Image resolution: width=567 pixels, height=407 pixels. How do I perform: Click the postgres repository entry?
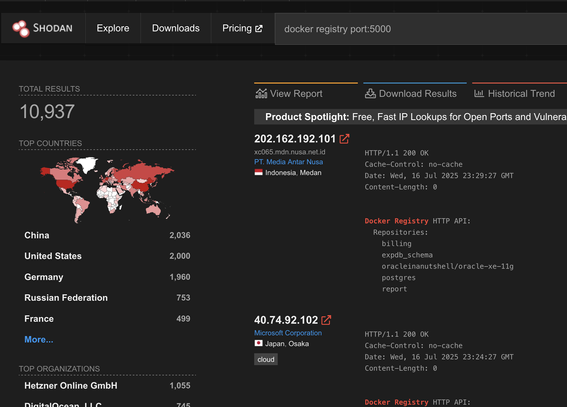point(398,278)
